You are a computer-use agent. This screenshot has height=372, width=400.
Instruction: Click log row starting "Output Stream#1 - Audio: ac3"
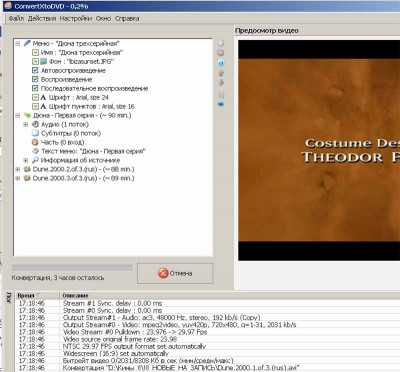pos(208,318)
